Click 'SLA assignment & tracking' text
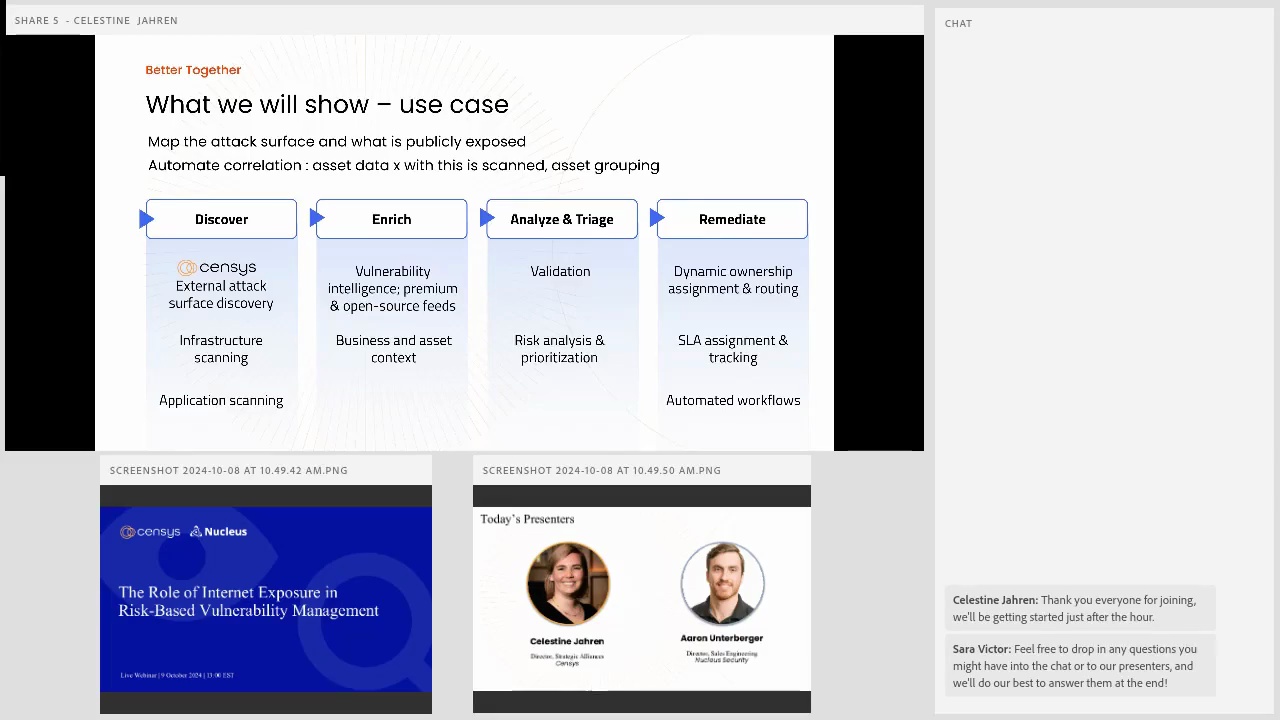 point(733,349)
